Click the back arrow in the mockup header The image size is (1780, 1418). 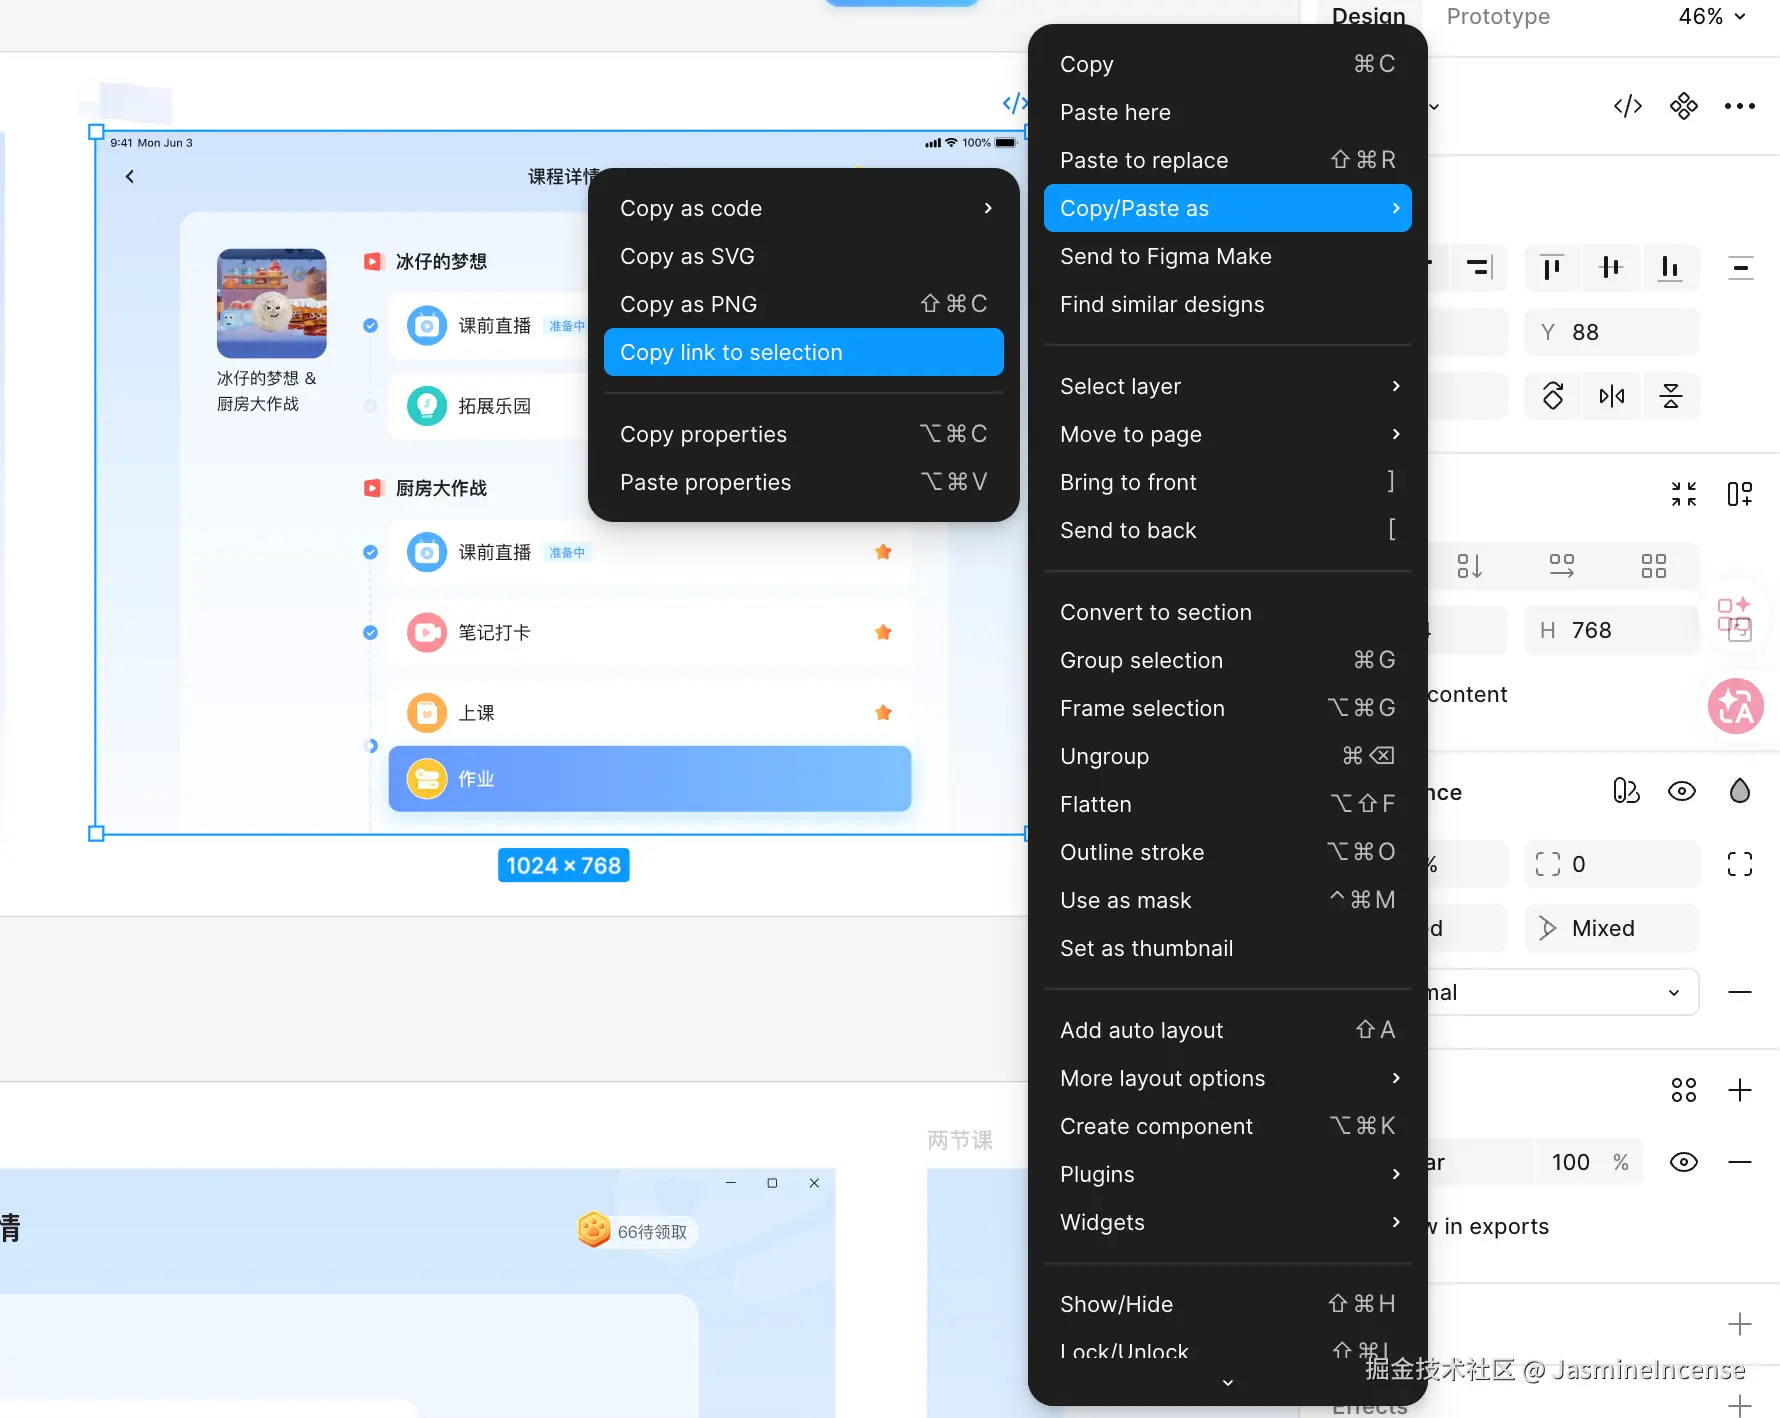coord(130,177)
